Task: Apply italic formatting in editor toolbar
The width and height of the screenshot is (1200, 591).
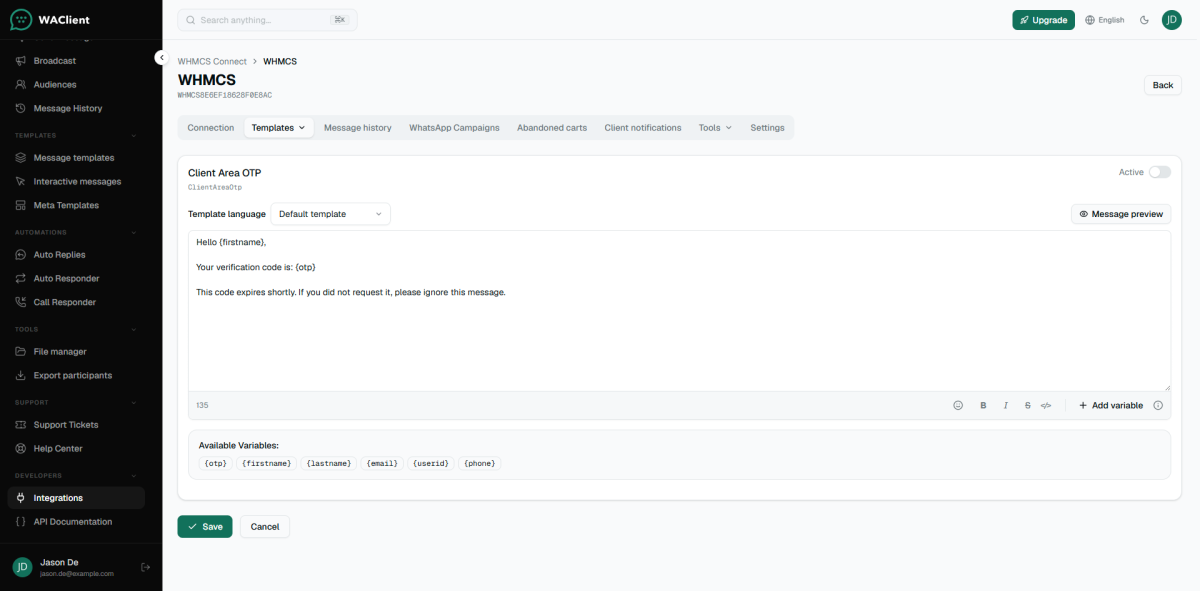Action: 1005,405
